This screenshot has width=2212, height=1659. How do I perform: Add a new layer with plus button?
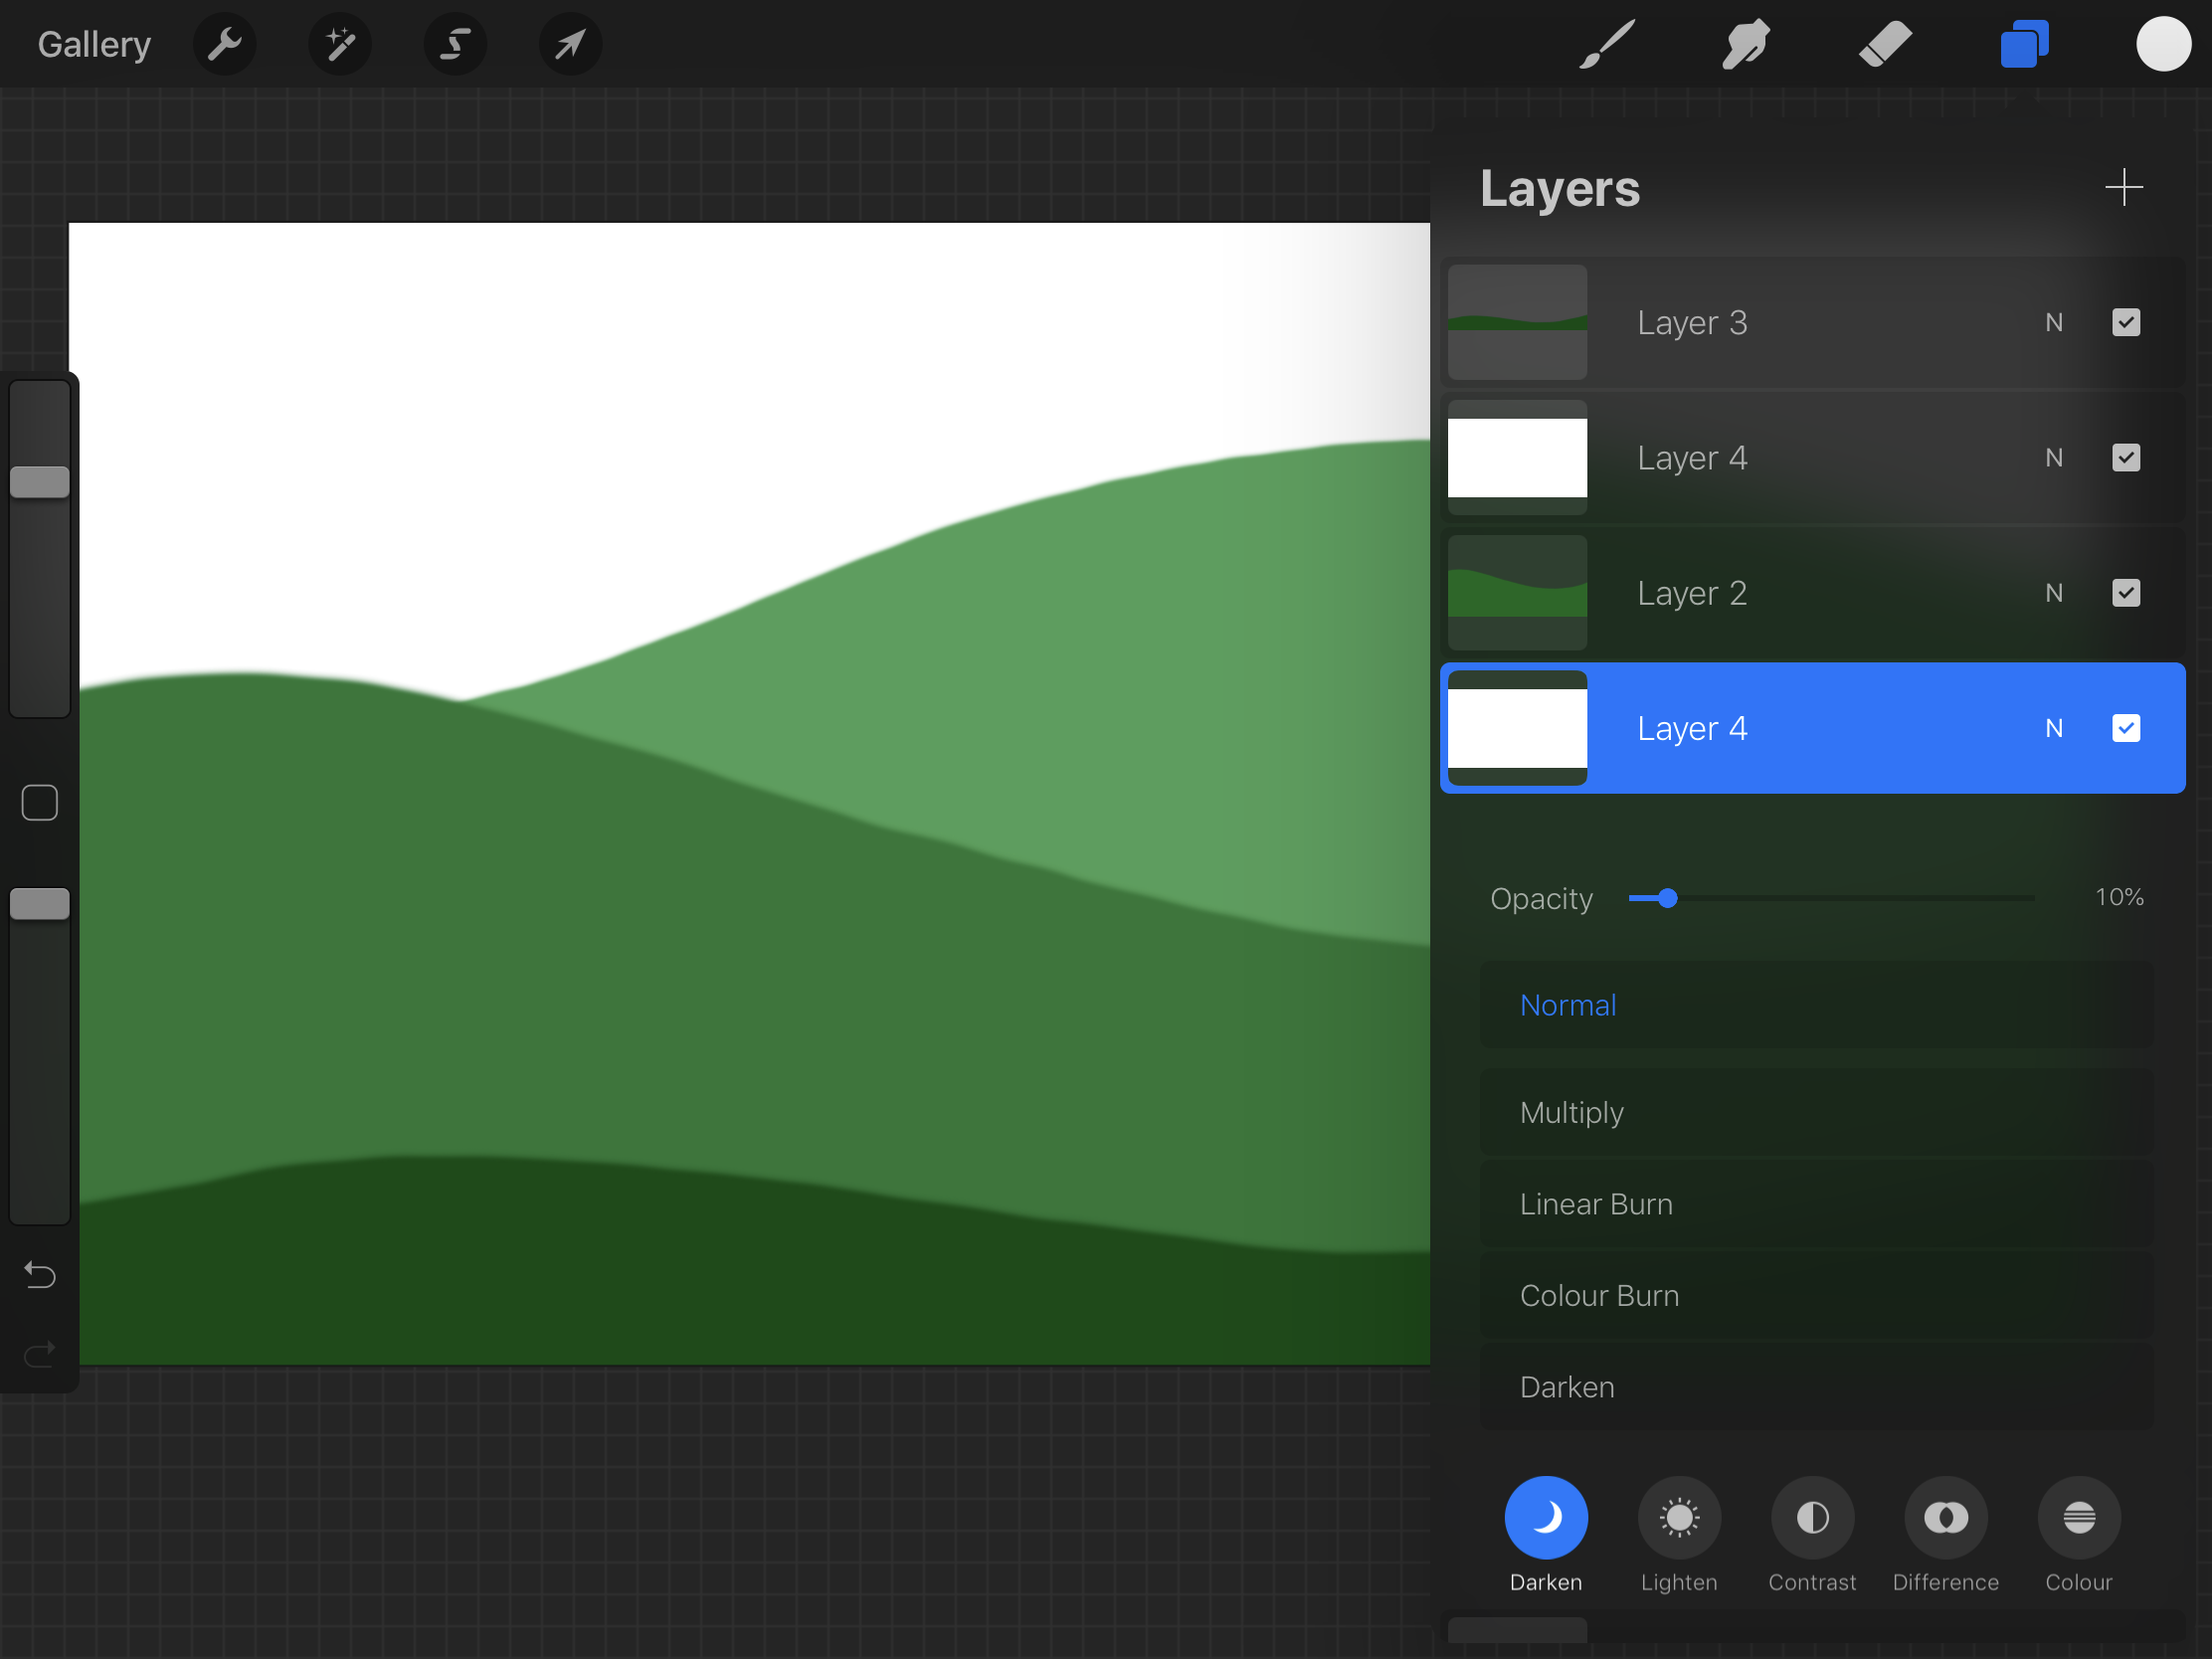[2123, 188]
